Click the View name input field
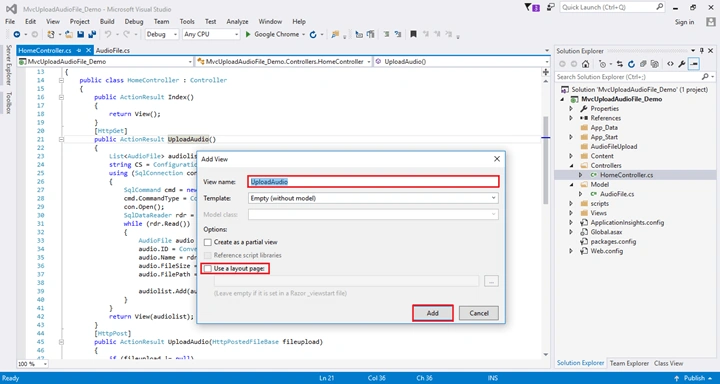The image size is (720, 384). [373, 182]
